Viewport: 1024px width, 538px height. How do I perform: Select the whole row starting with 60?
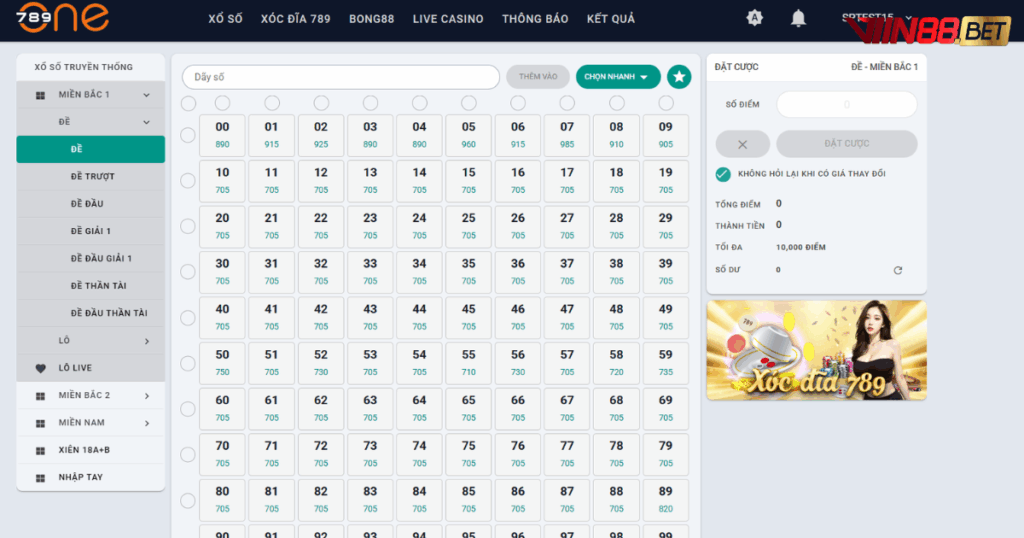(x=188, y=409)
